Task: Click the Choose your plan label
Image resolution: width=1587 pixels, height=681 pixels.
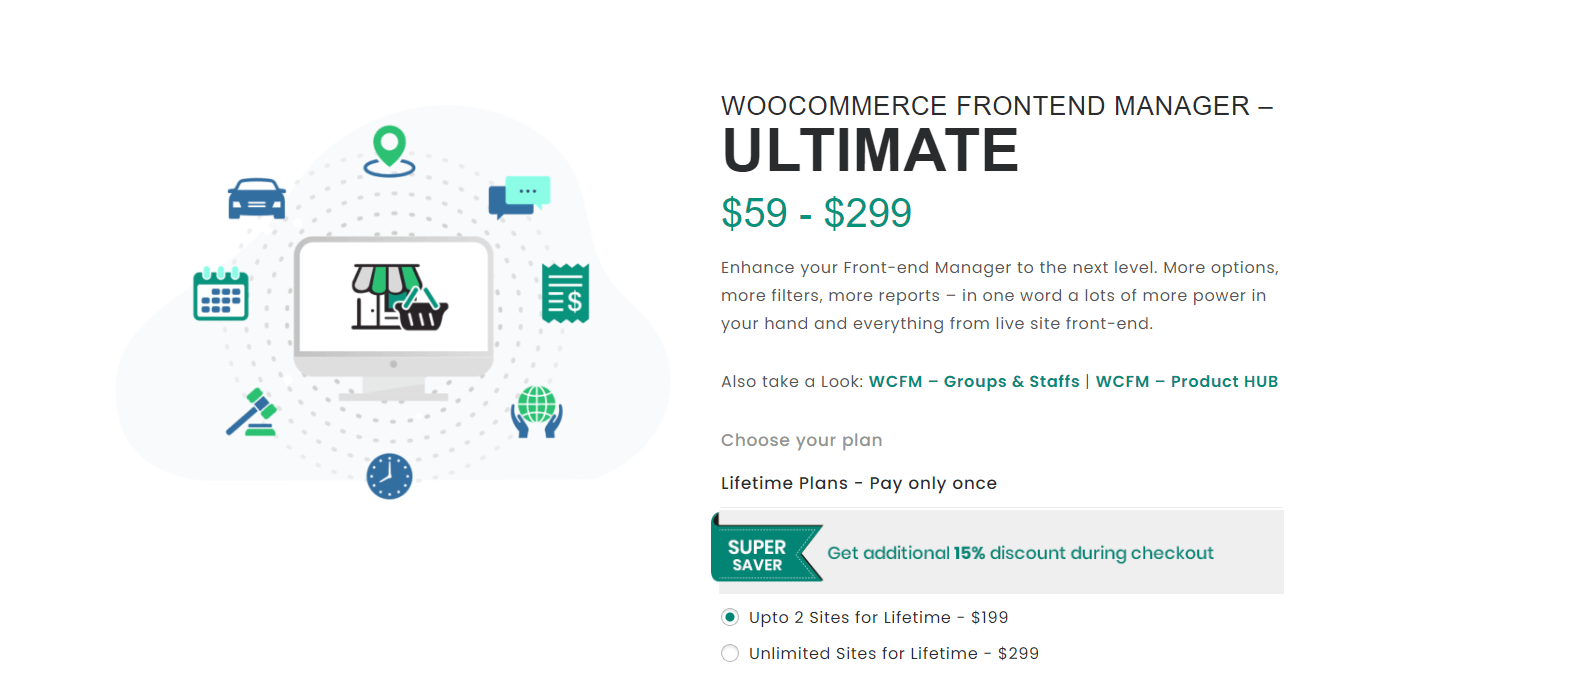Action: (801, 440)
